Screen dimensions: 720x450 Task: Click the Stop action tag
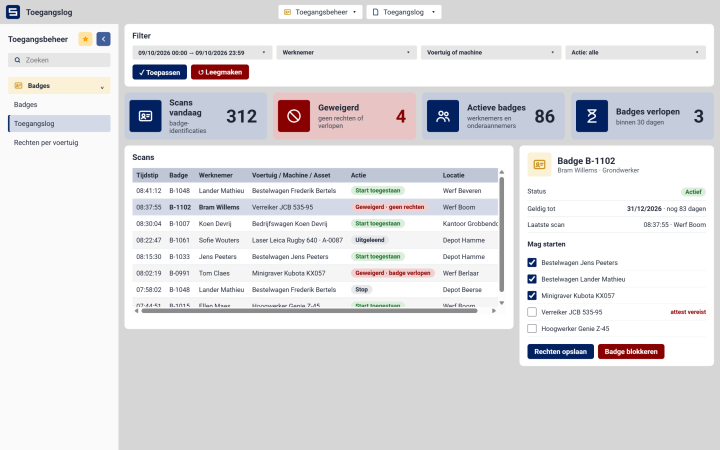coord(361,290)
